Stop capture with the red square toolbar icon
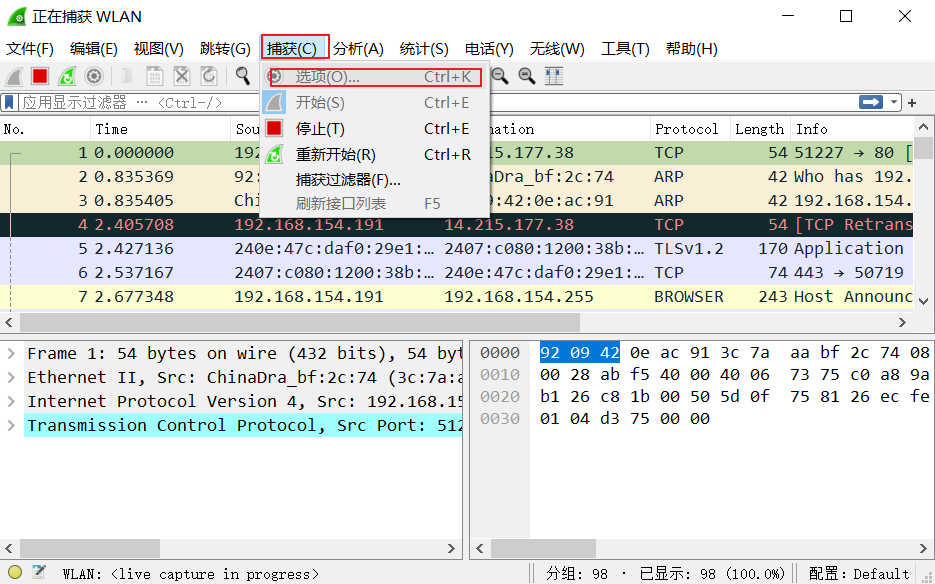This screenshot has height=584, width=935. [40, 76]
